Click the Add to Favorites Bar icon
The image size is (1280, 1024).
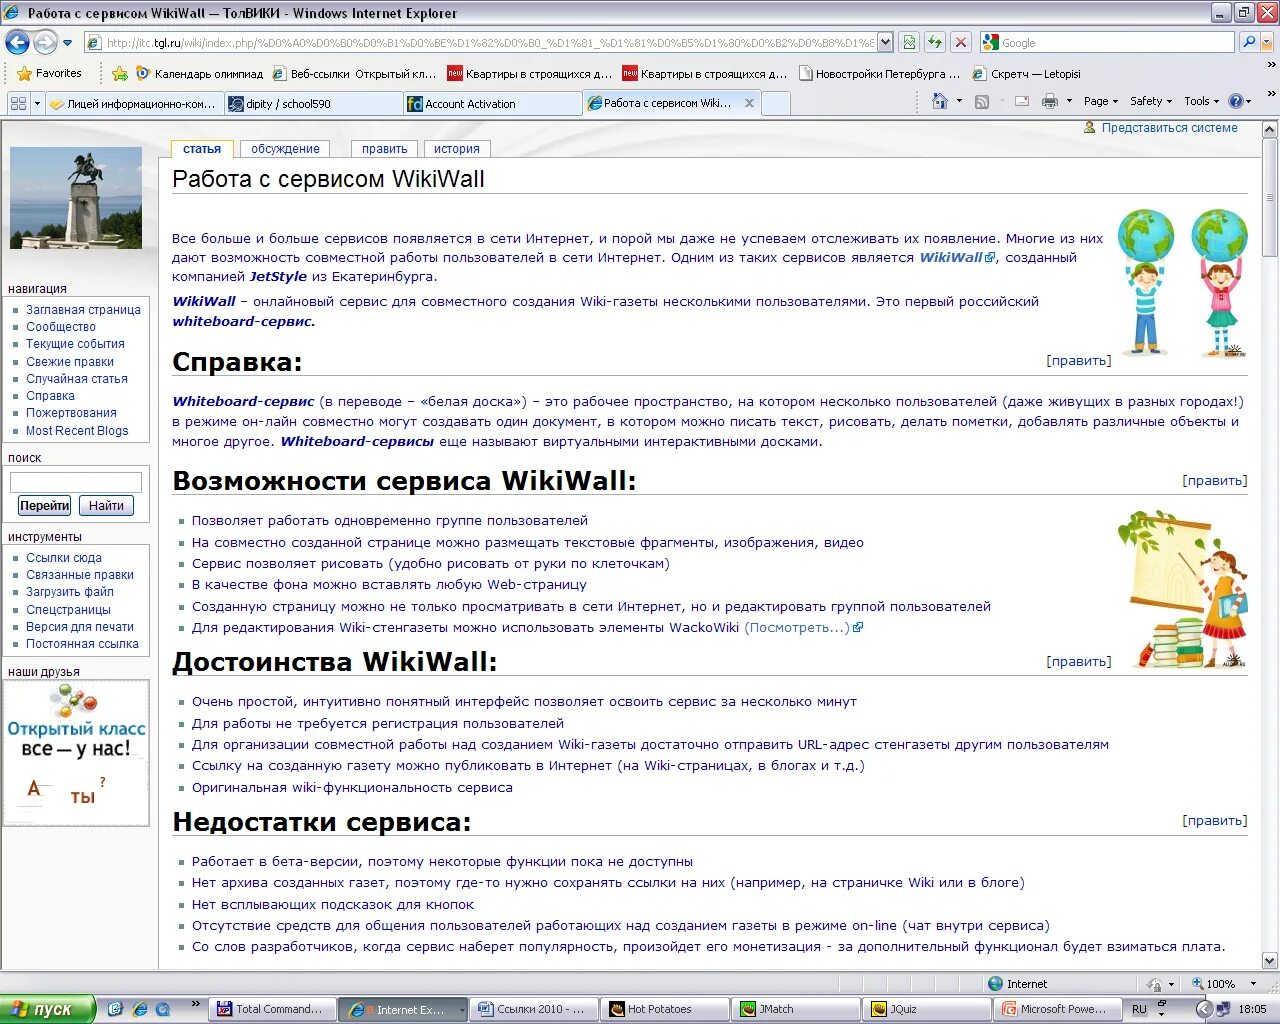click(x=119, y=73)
